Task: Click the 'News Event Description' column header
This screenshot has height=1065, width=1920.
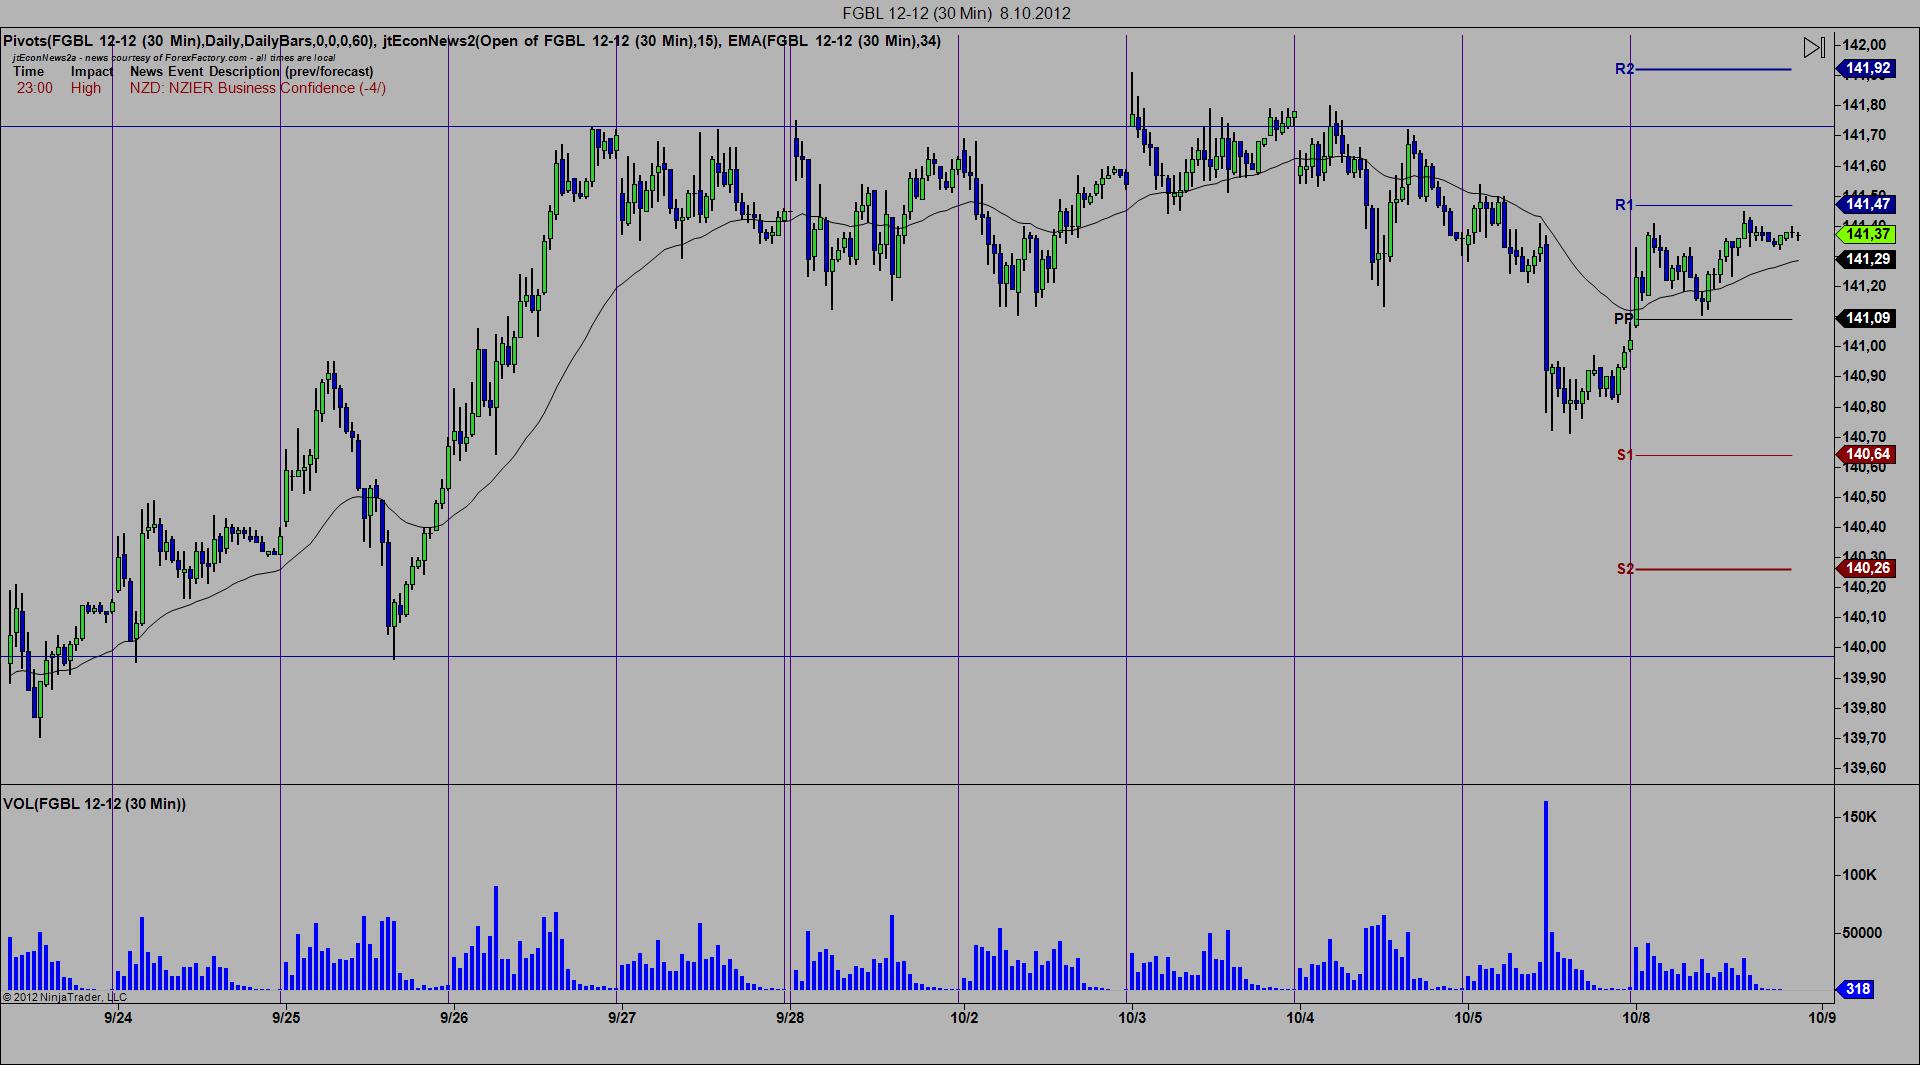Action: 251,71
